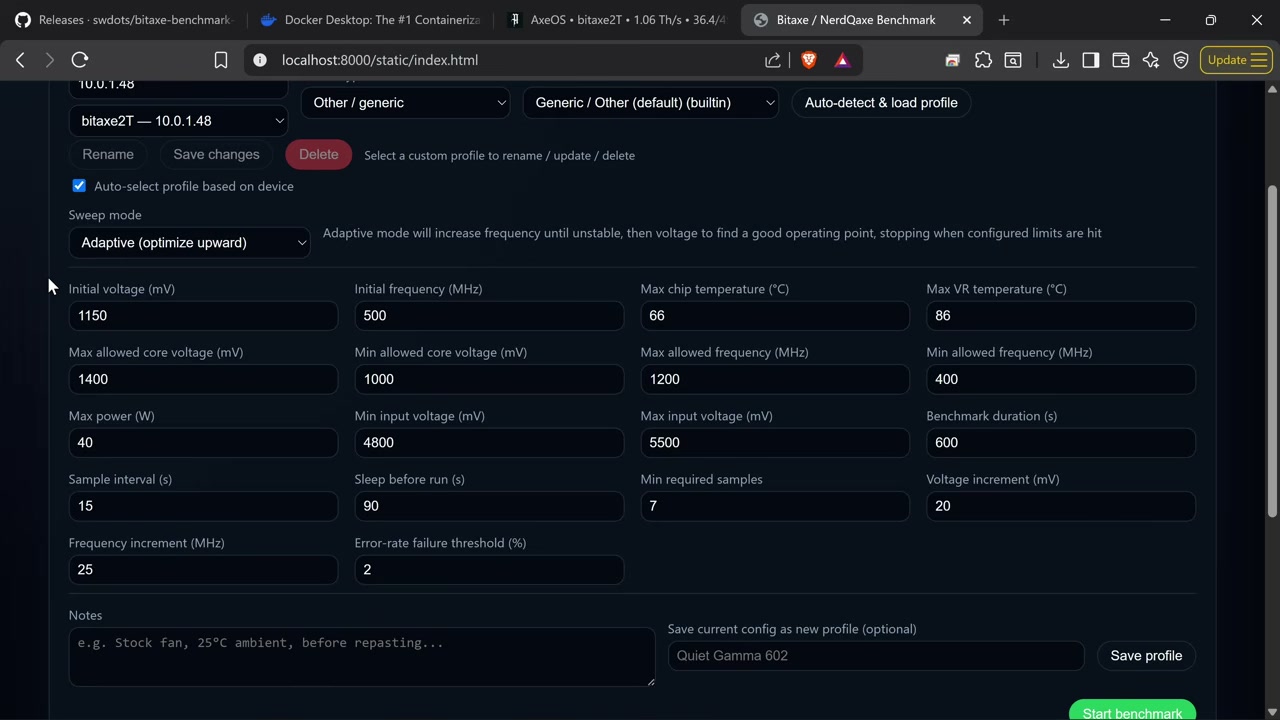Click the Start benchmark button
Viewport: 1280px width, 720px height.
1132,710
